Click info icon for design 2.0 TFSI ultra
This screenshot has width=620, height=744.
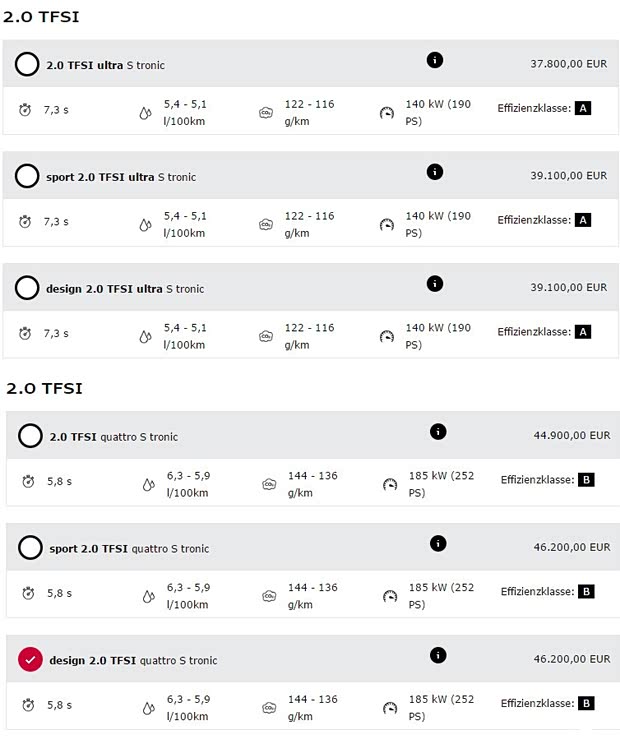[434, 284]
